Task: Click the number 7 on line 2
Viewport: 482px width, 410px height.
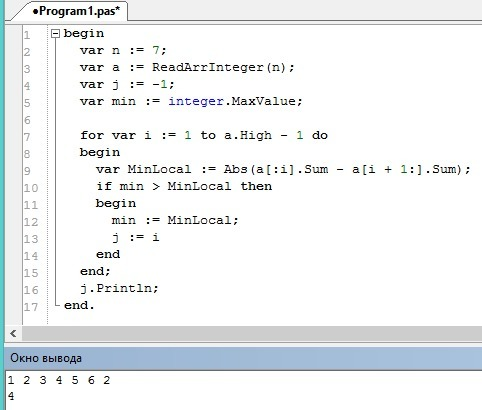Action: [x=156, y=50]
